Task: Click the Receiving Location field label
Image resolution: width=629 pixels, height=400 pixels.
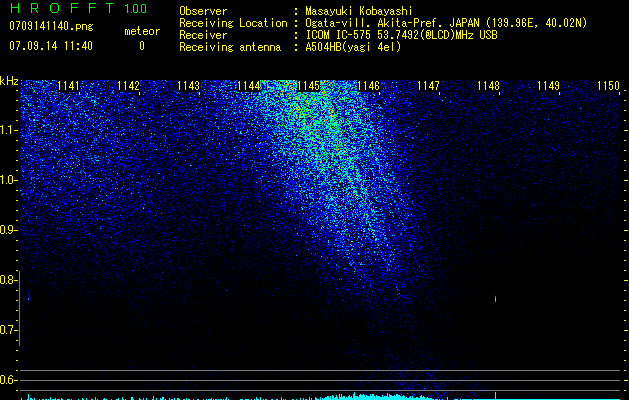Action: pos(233,23)
